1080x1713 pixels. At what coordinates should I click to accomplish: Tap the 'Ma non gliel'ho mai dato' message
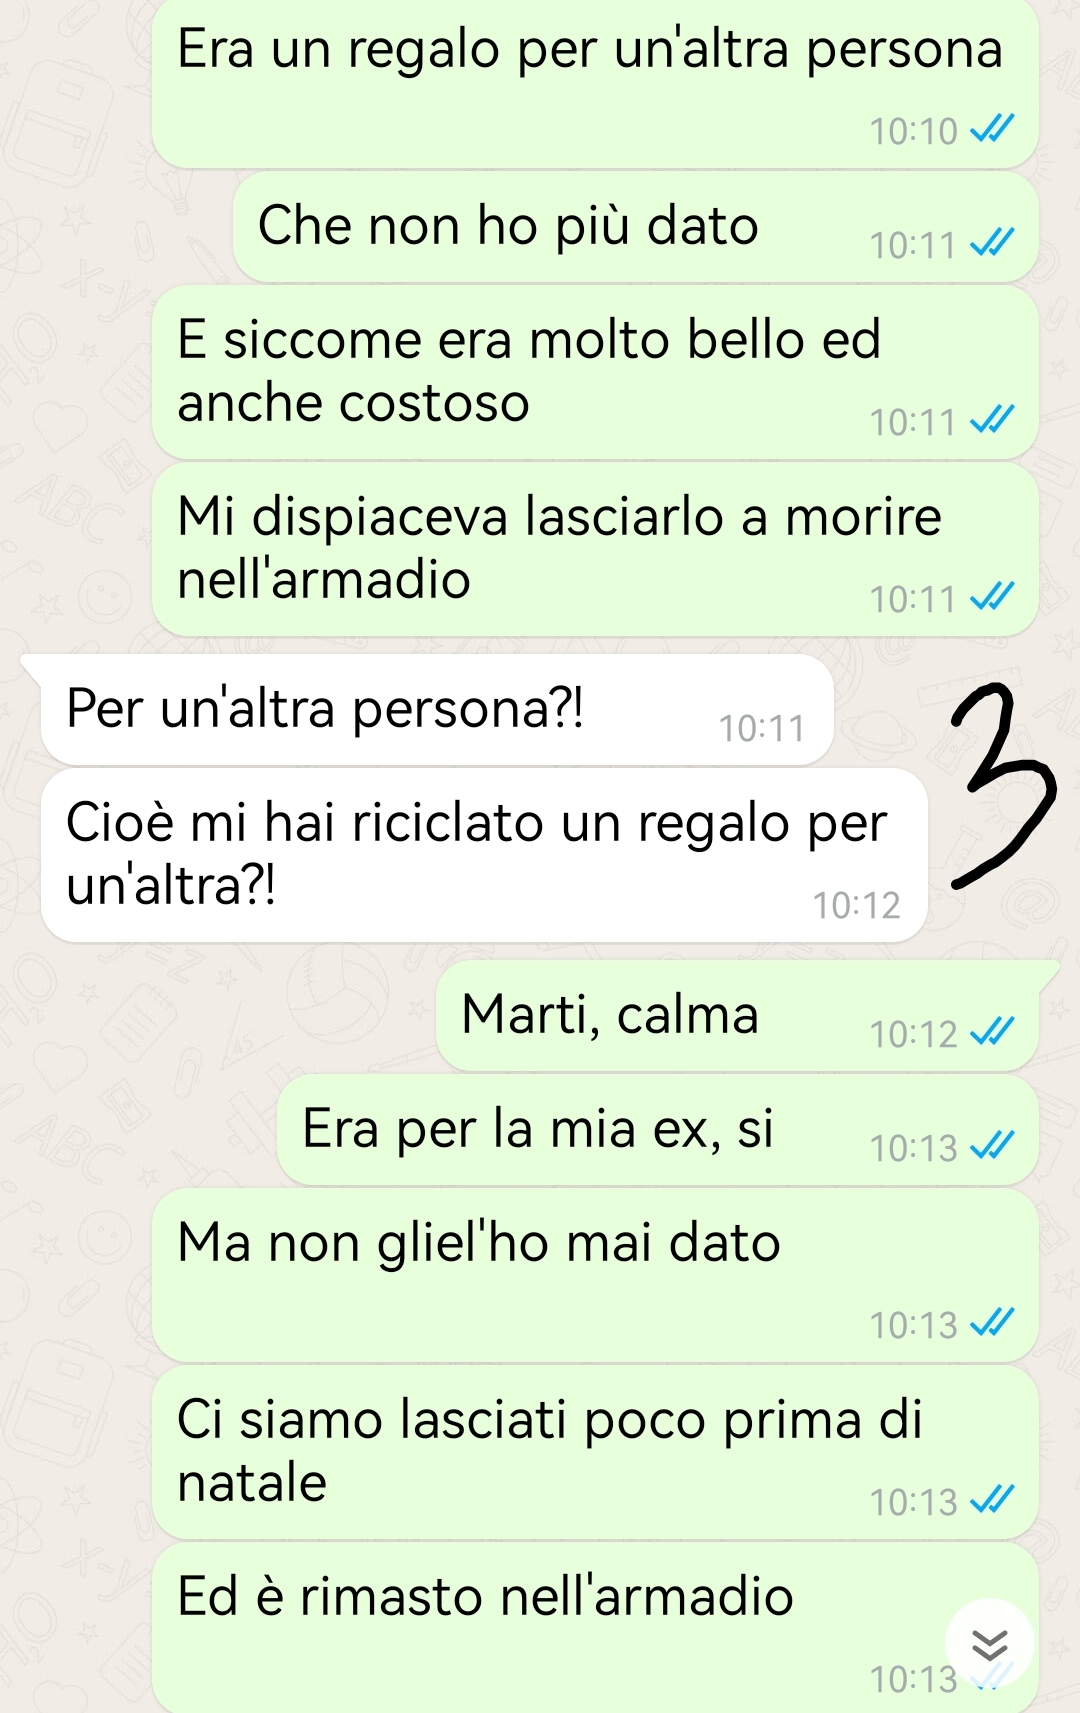(x=595, y=1276)
